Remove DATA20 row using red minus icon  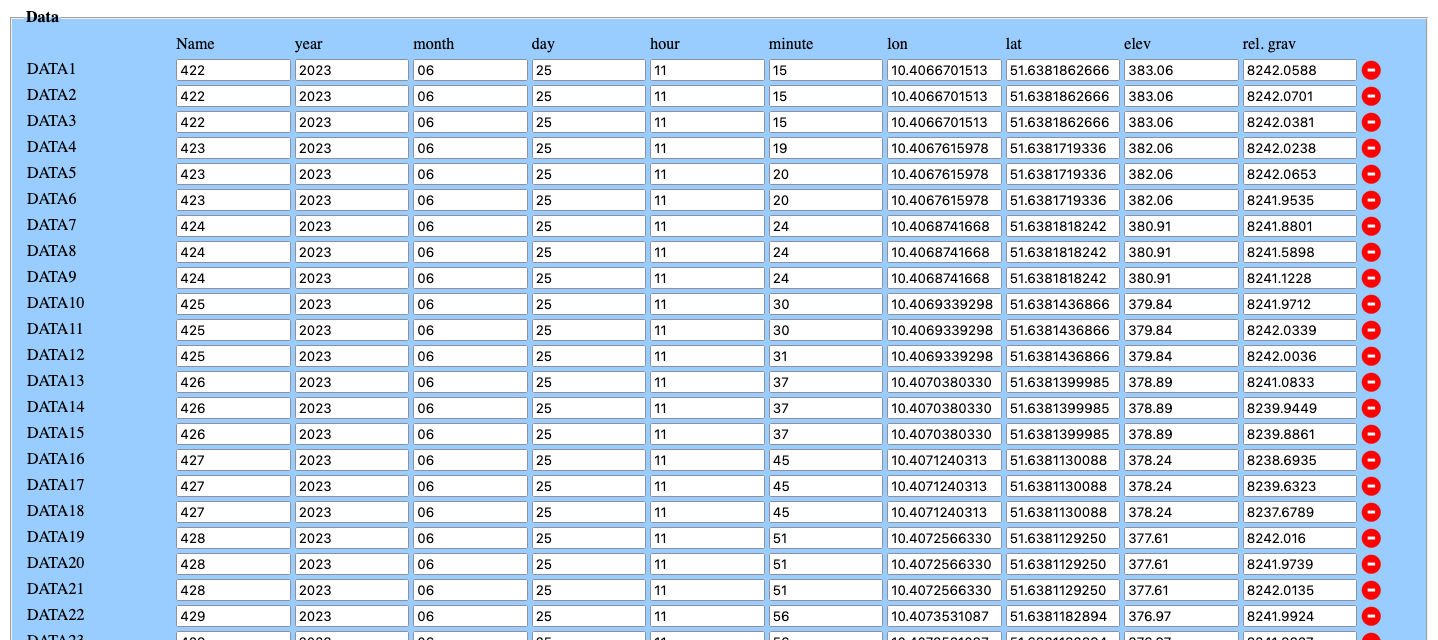(x=1371, y=564)
